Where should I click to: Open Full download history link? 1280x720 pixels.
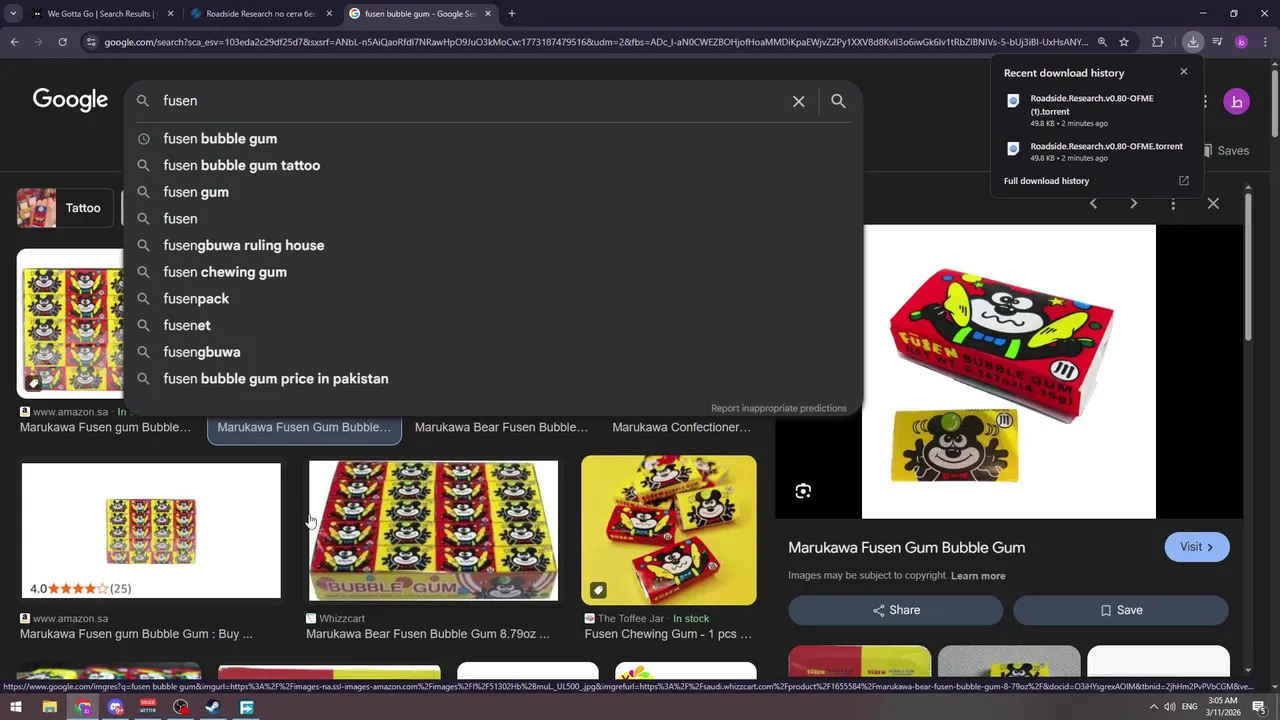coord(1046,181)
